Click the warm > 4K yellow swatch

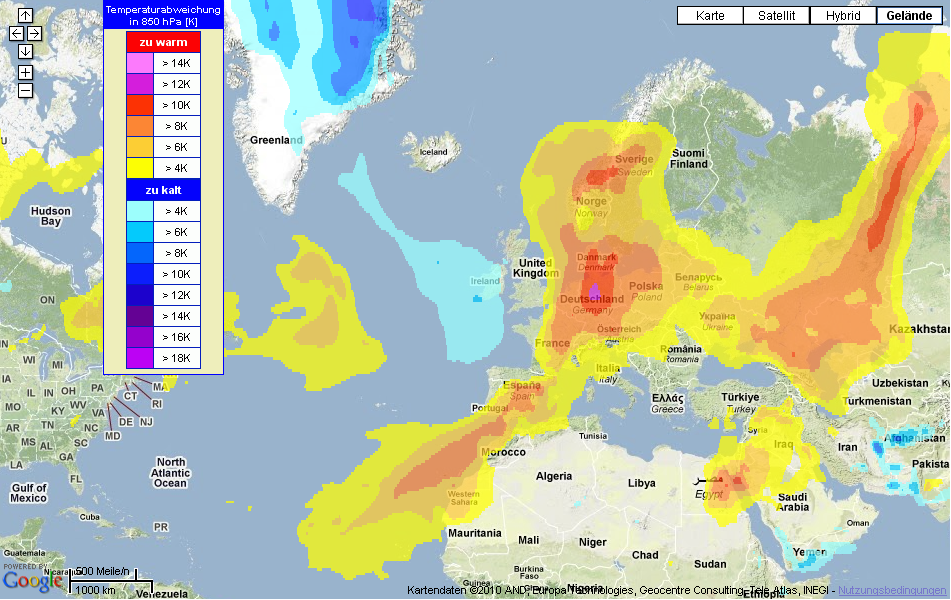[139, 168]
